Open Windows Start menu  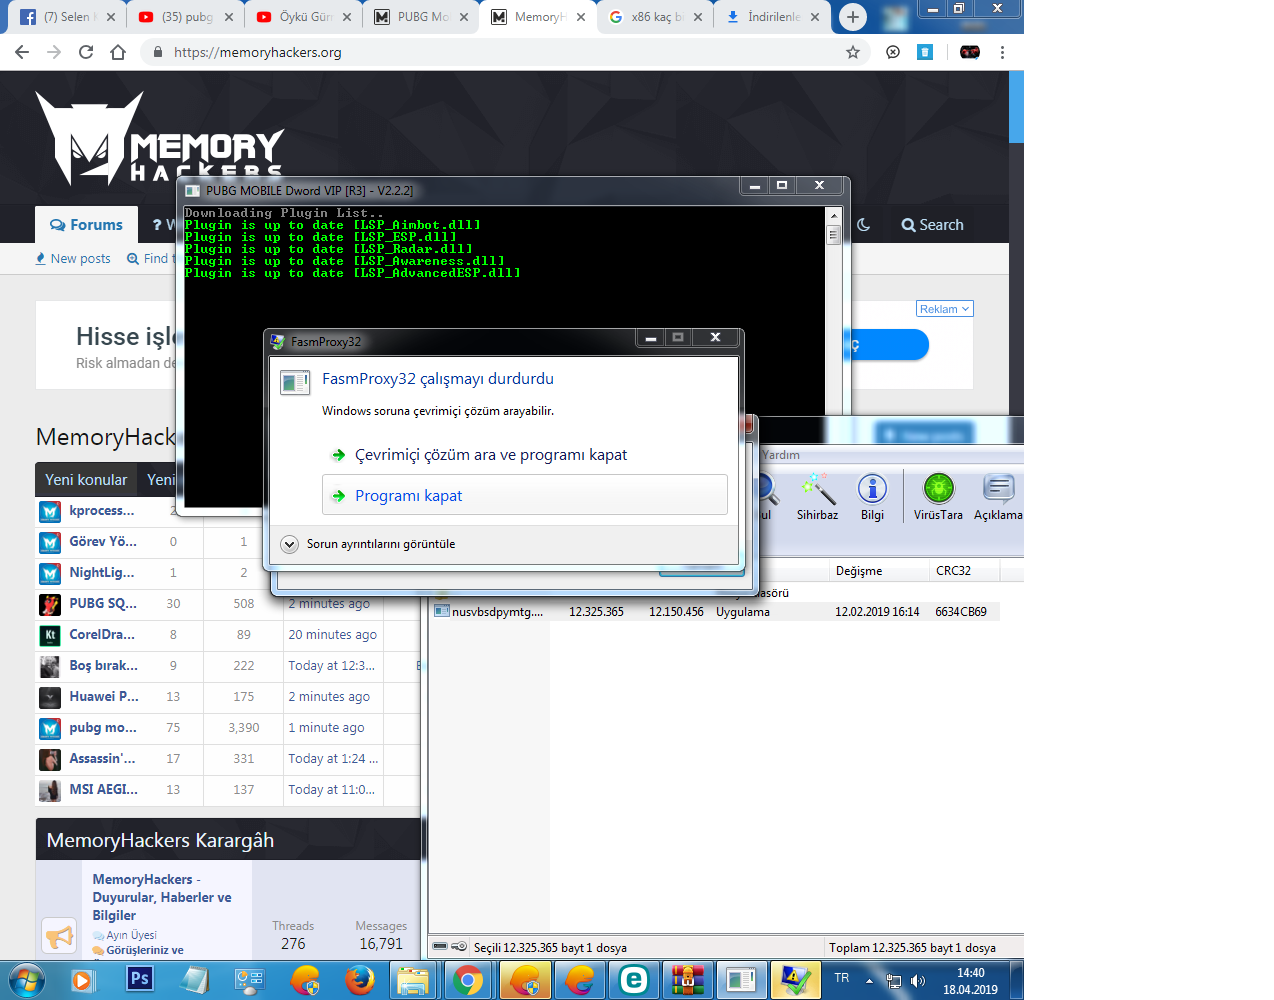(27, 980)
